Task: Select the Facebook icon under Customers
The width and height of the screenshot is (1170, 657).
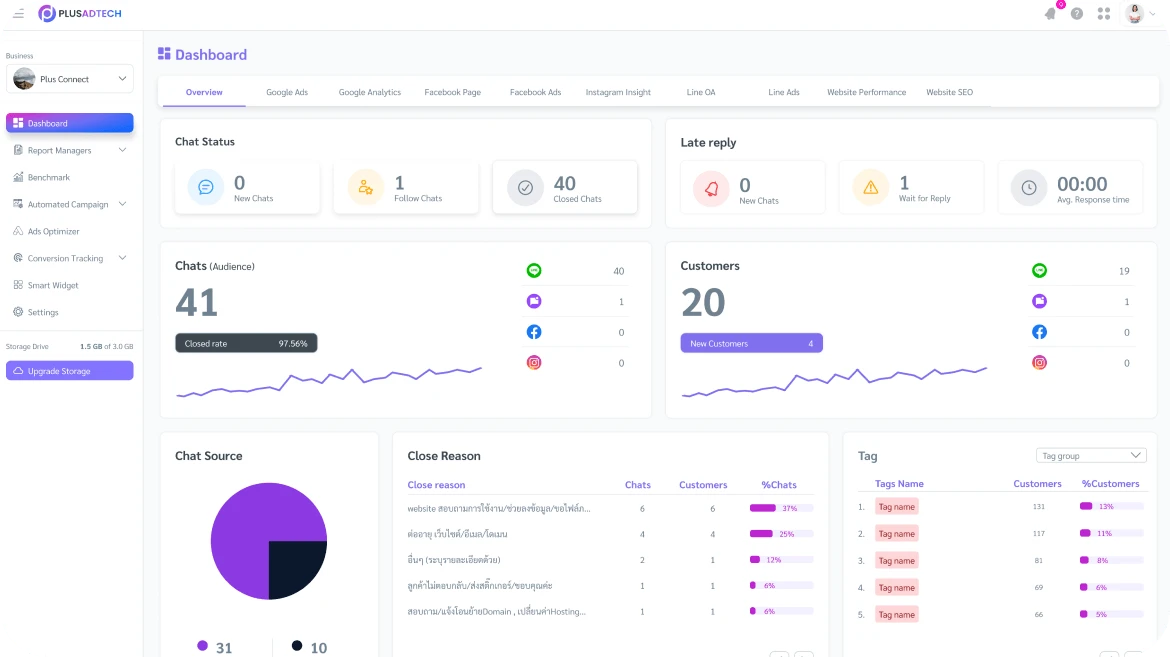Action: 1040,332
